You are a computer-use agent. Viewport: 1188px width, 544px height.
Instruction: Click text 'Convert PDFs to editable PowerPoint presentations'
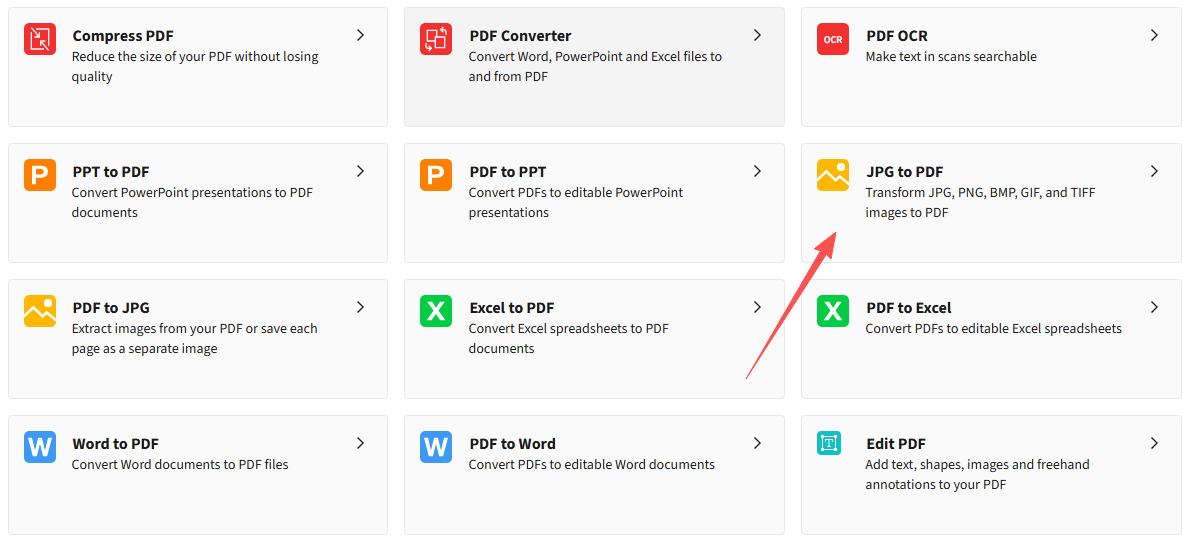click(x=576, y=202)
